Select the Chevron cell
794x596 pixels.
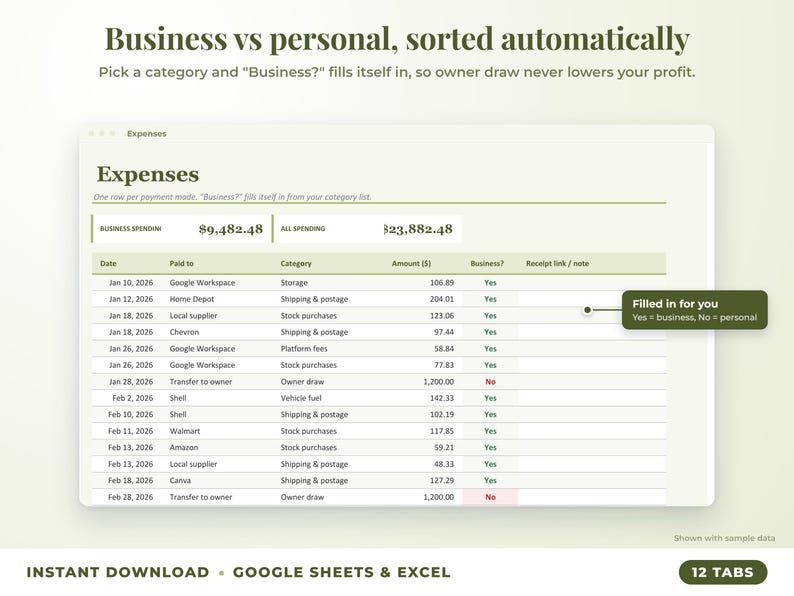tap(184, 332)
